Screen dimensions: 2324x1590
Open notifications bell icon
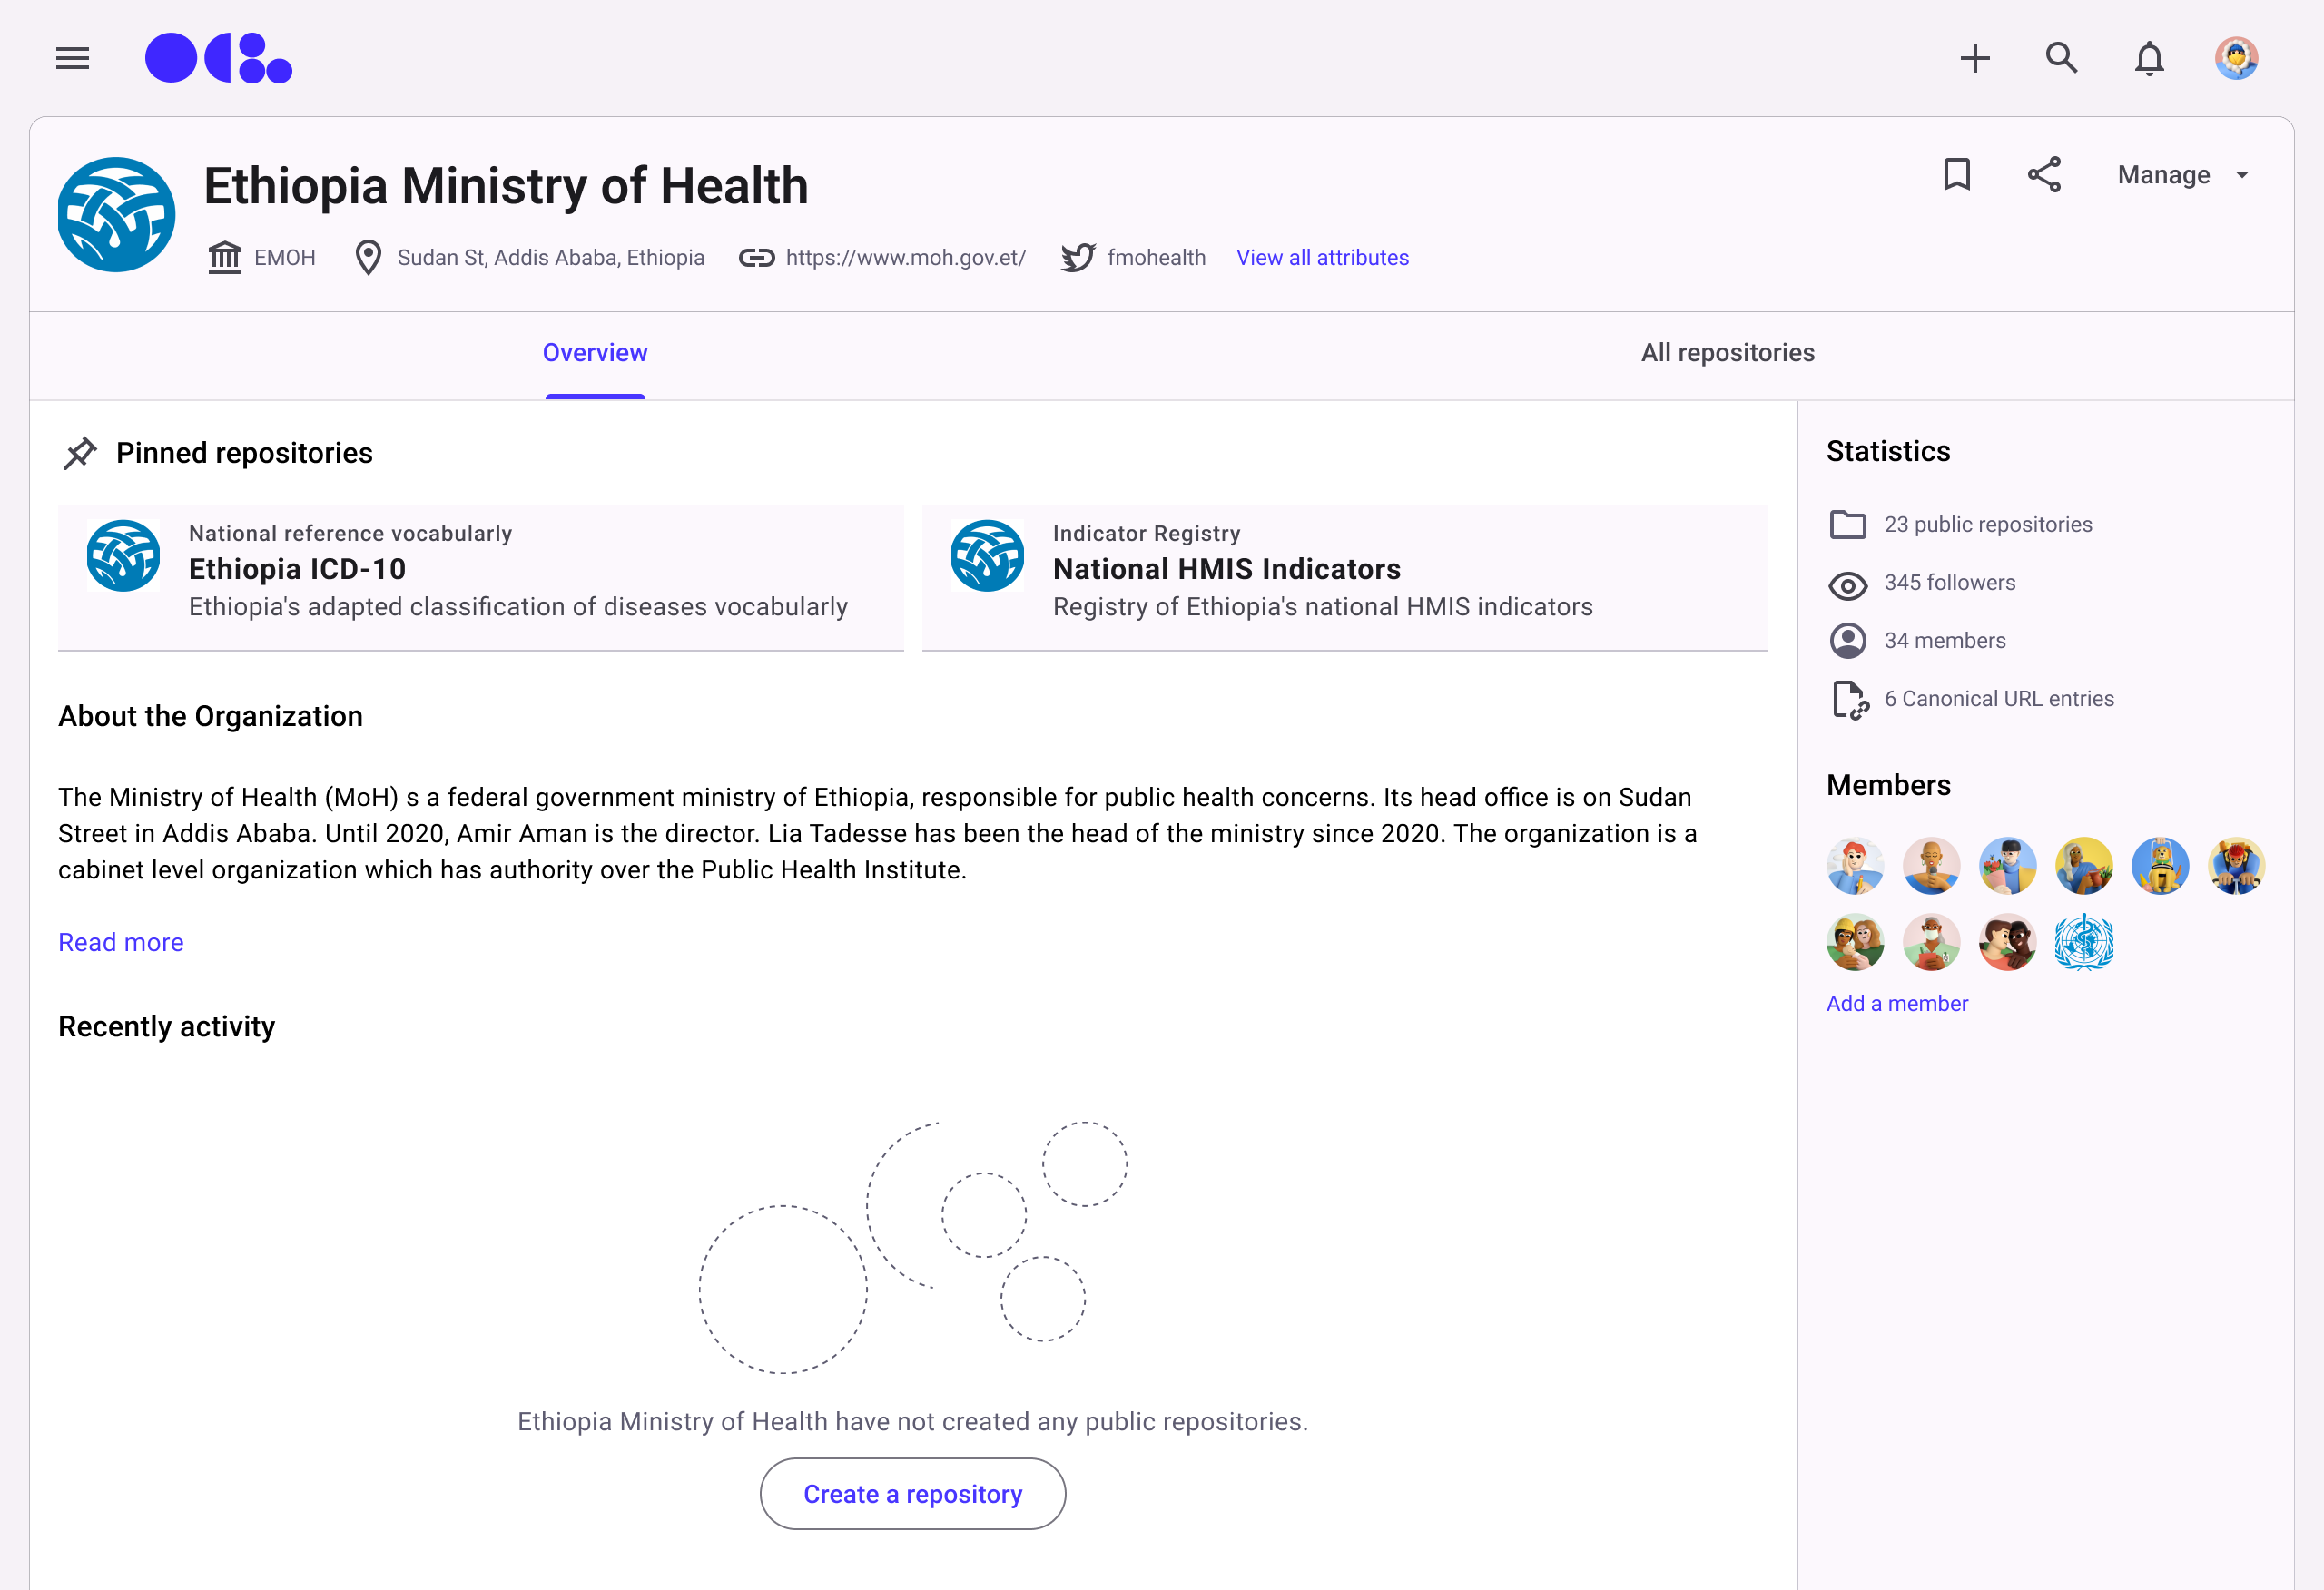2149,58
